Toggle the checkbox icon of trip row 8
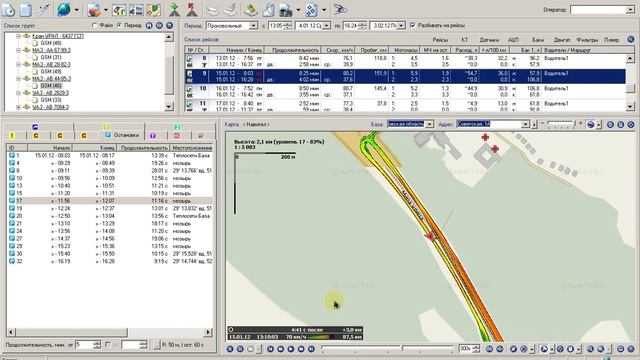Viewport: 640px width, 360px height. click(190, 58)
